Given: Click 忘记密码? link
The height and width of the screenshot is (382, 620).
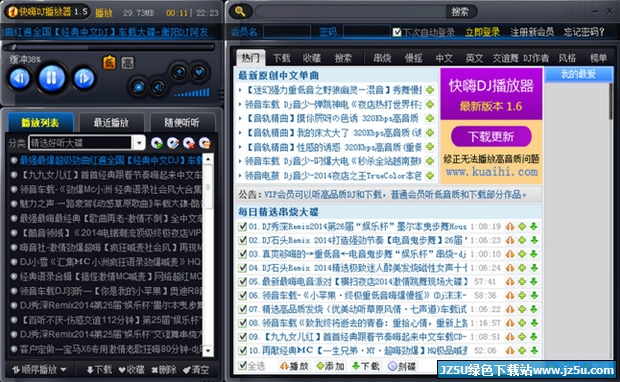Looking at the screenshot, I should [584, 32].
